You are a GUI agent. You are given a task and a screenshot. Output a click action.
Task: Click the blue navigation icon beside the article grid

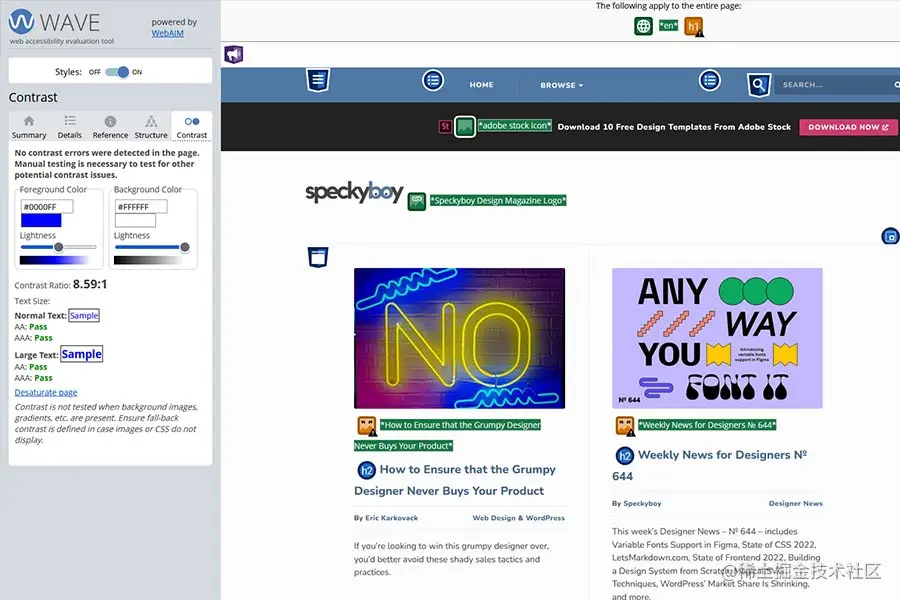point(318,257)
